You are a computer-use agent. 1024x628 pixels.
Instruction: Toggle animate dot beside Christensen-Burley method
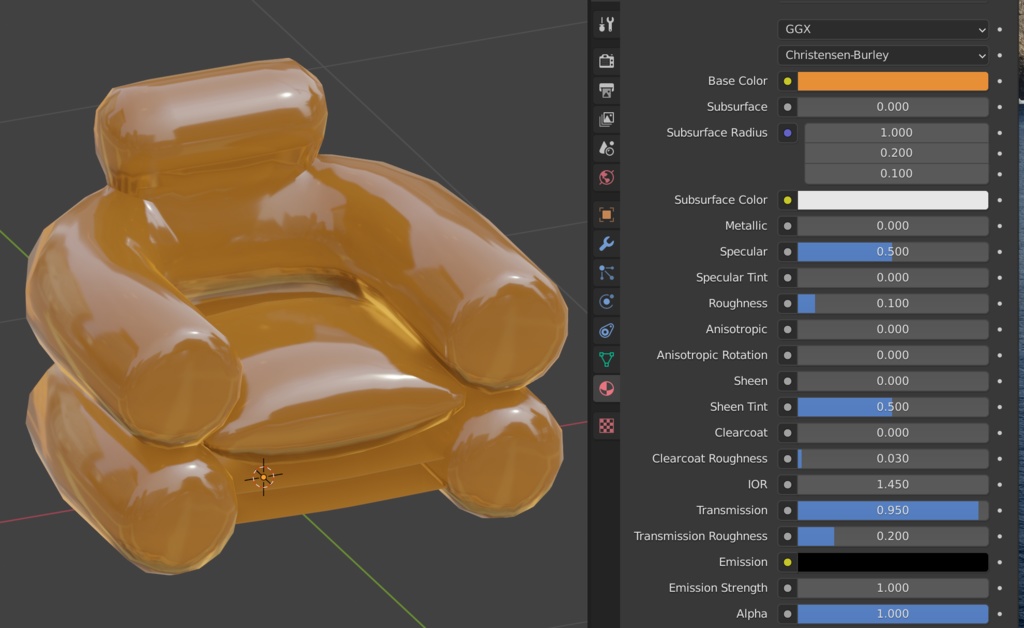(x=1000, y=55)
